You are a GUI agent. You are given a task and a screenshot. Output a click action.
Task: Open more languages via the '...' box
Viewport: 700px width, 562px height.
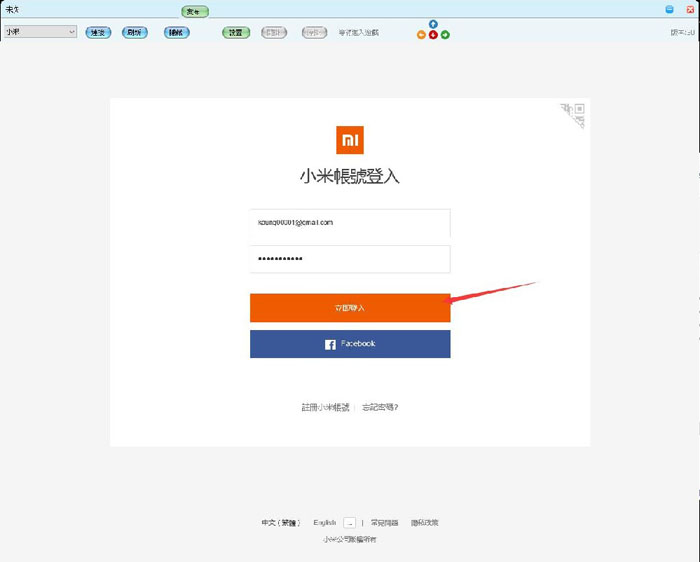click(x=350, y=523)
